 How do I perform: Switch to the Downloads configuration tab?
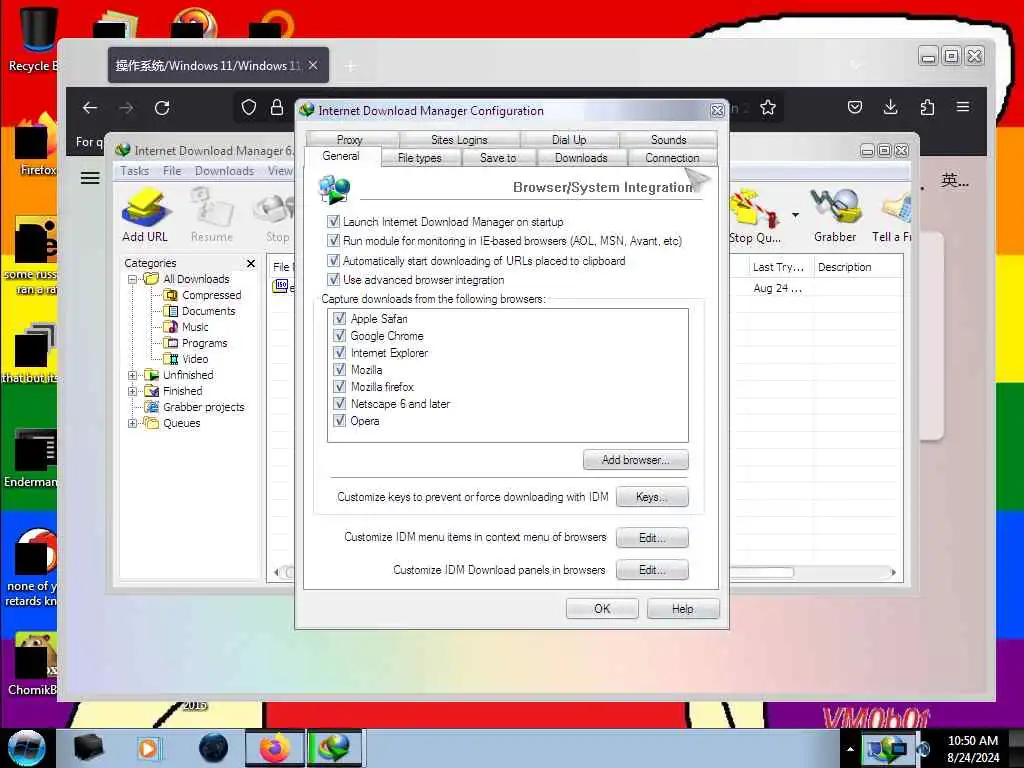581,157
